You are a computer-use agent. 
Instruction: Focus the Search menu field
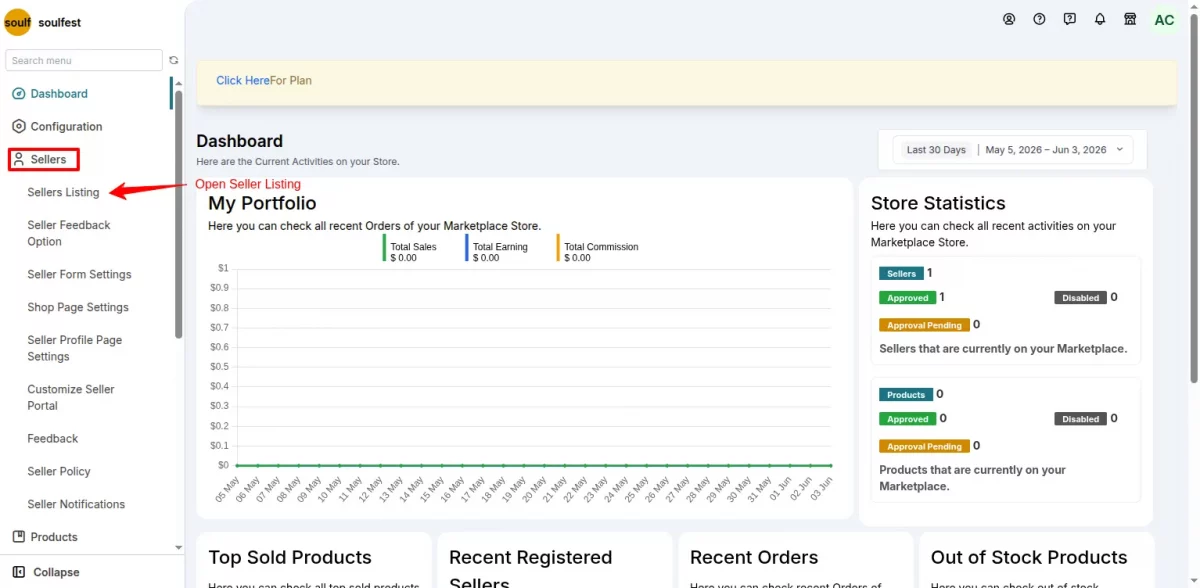pyautogui.click(x=84, y=60)
